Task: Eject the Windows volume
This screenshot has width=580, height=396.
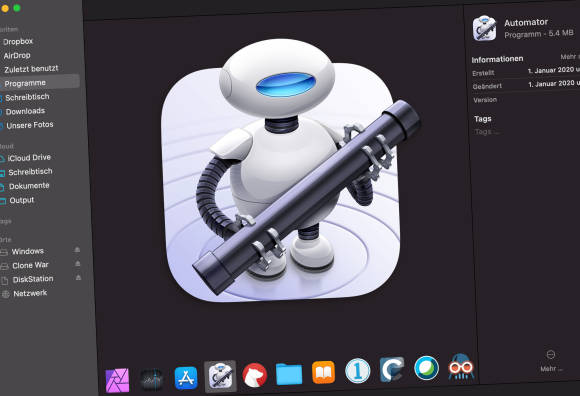Action: point(77,250)
